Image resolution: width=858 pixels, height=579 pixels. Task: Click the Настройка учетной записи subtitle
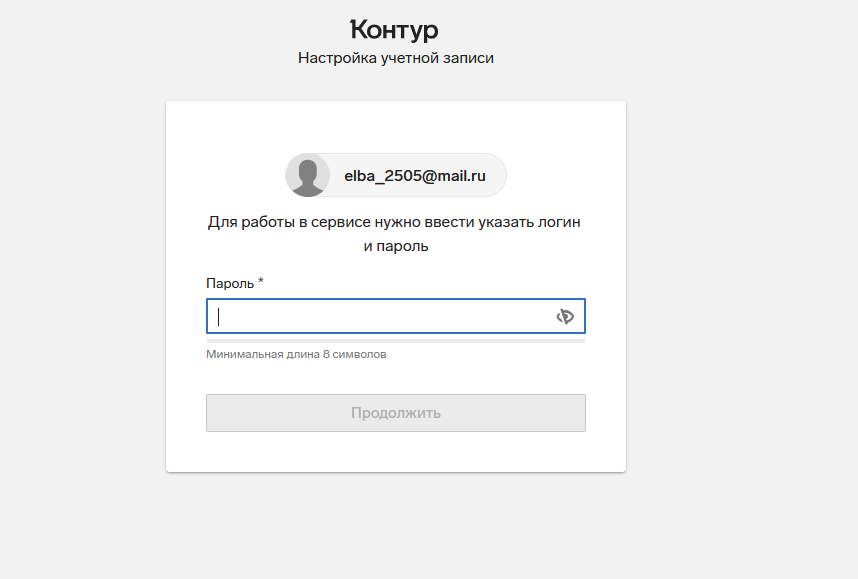pos(396,58)
